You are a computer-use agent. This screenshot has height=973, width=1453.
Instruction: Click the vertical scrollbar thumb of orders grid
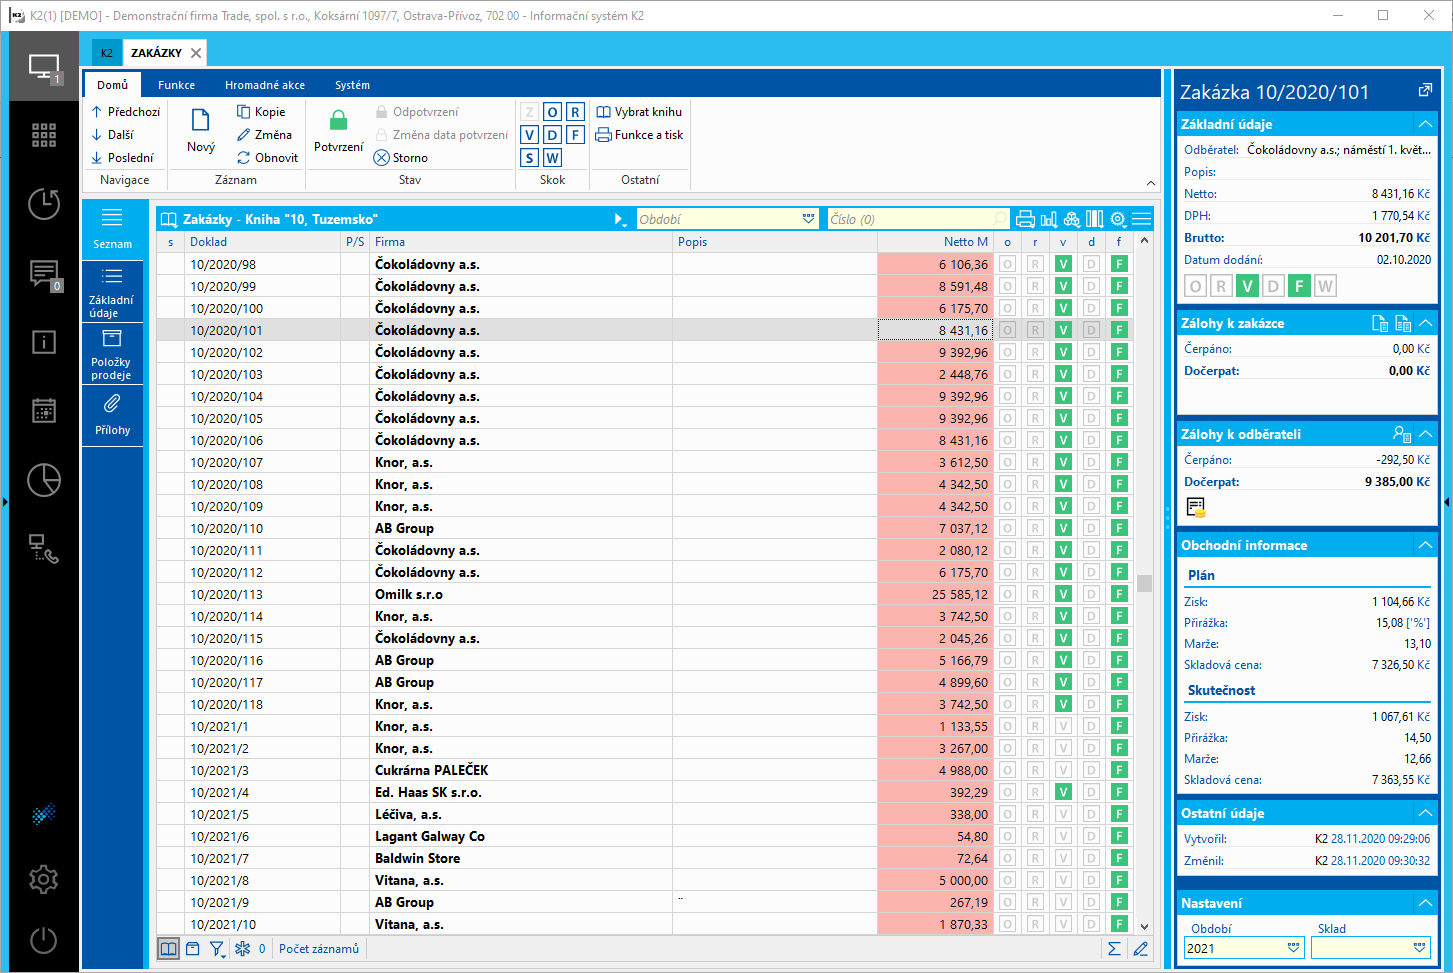tap(1145, 583)
